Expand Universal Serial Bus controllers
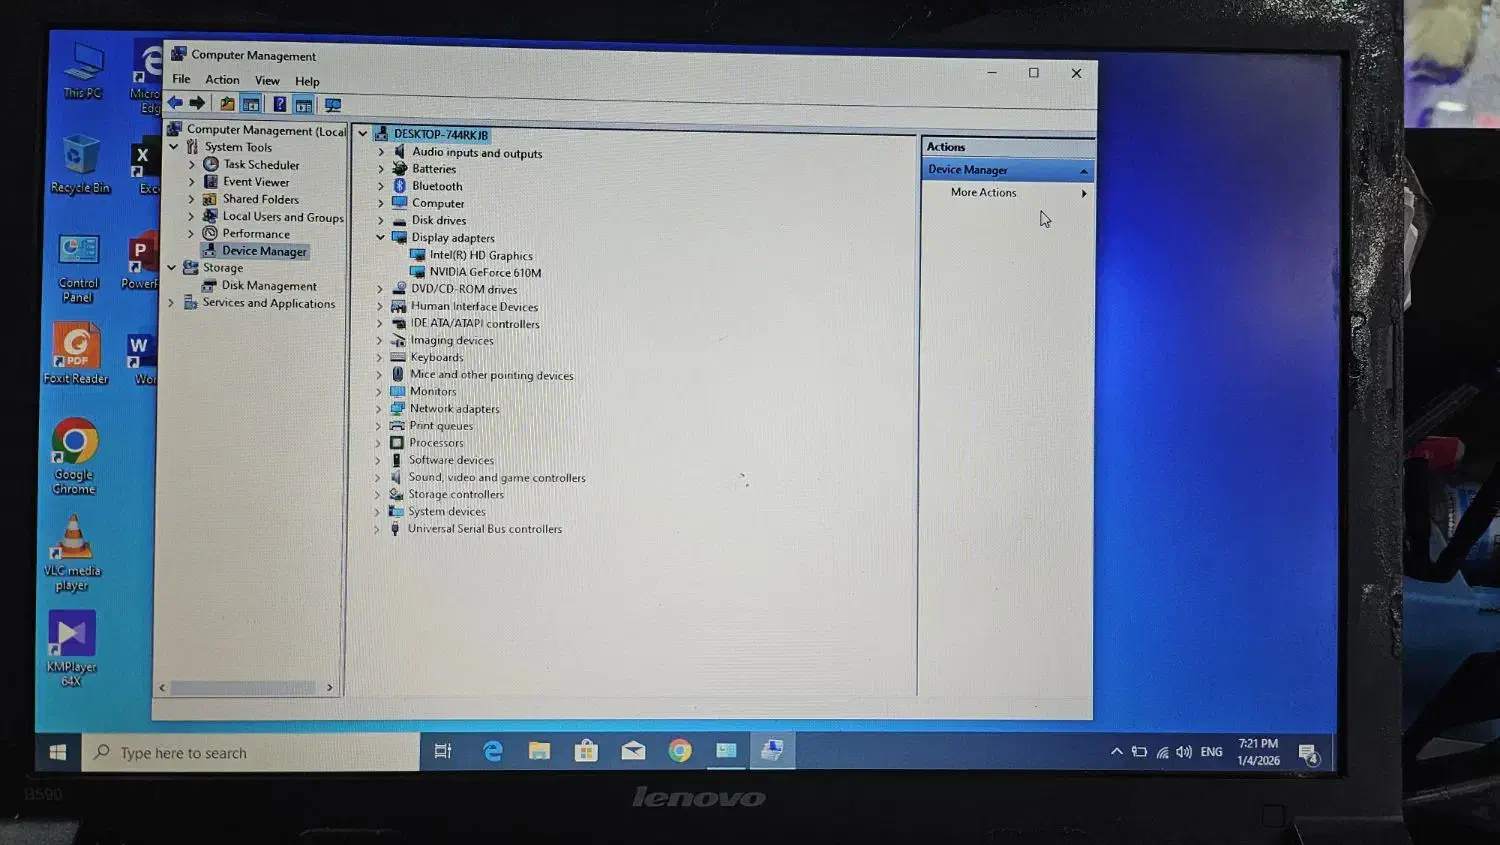 [377, 529]
